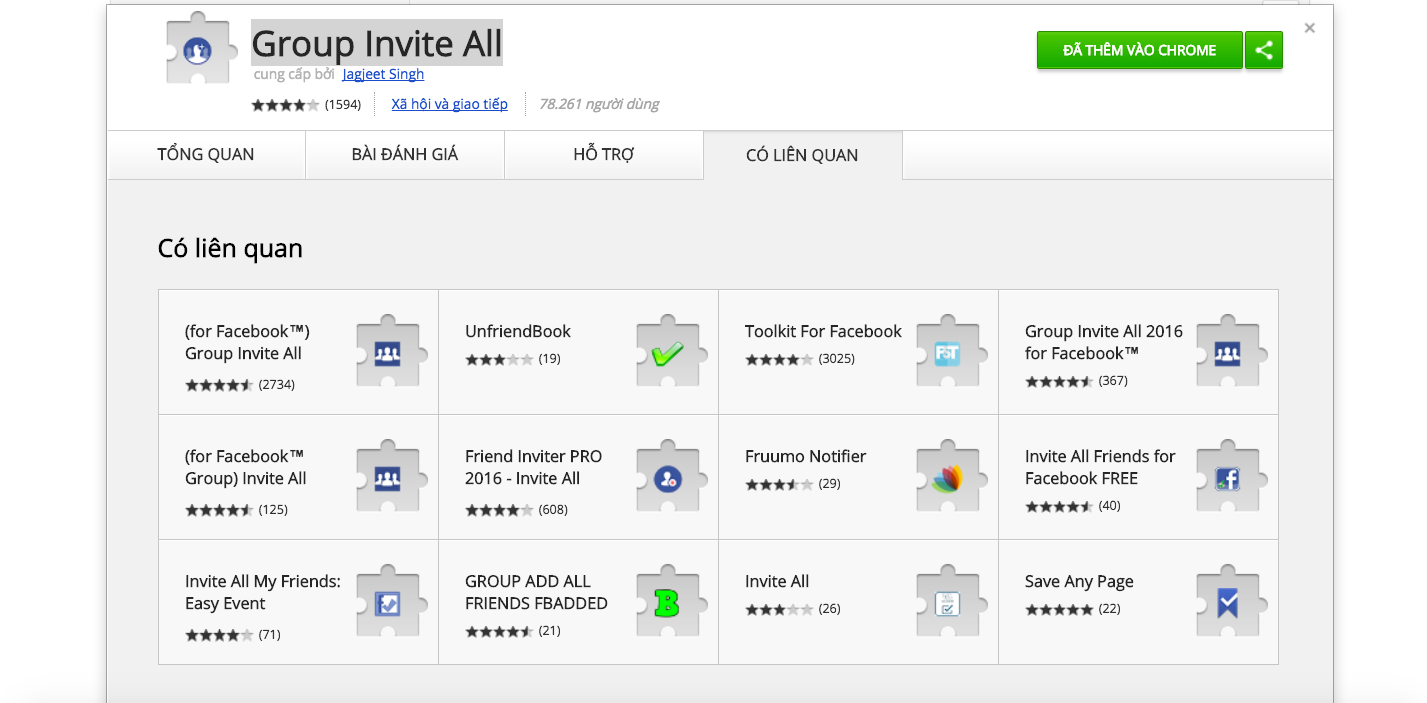Click the (19) rating under UnfriendBook
Image resolution: width=1427 pixels, height=703 pixels.
point(549,358)
